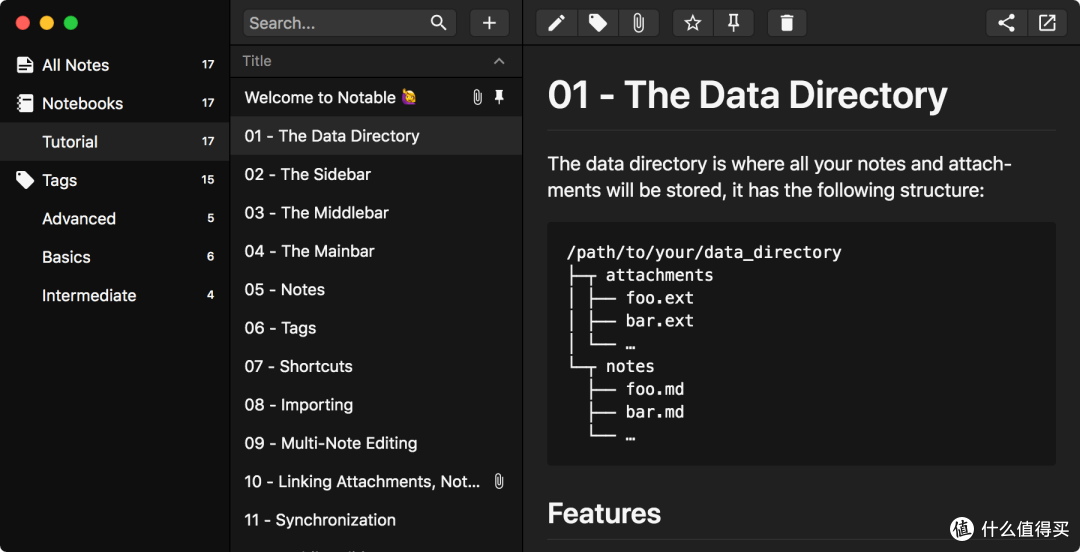
Task: Open note 06 - Tags
Action: (x=376, y=328)
